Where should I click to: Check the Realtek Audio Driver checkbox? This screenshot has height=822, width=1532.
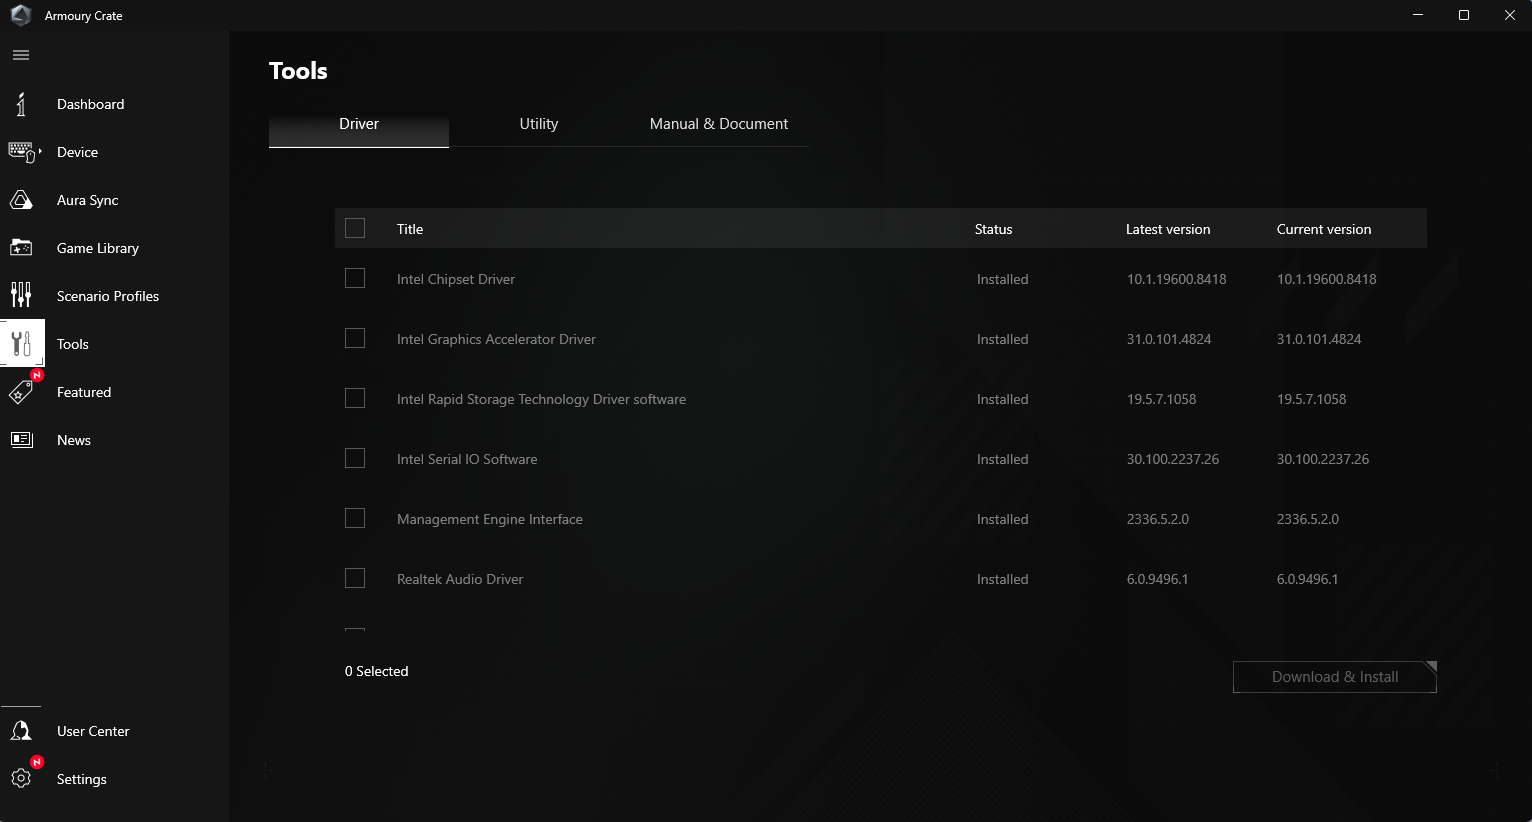point(355,578)
